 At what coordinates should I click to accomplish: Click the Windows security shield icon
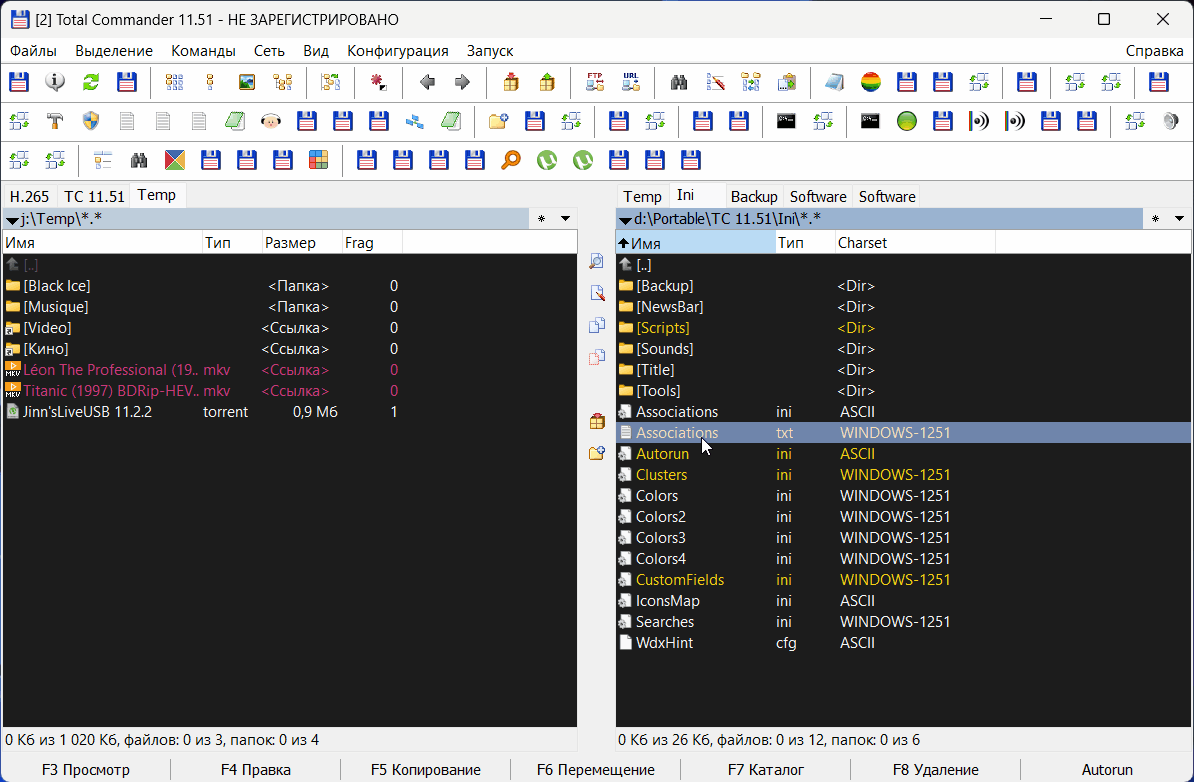coord(91,121)
